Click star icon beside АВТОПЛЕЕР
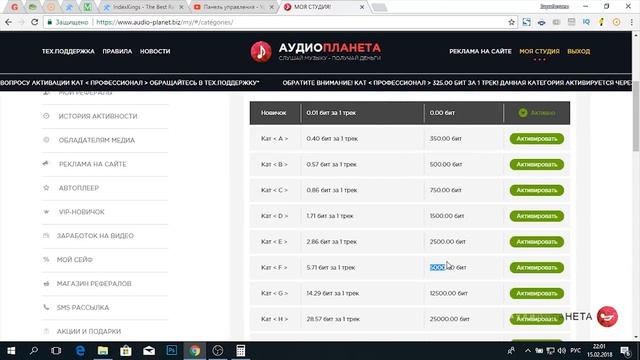This screenshot has width=640, height=360. (46, 188)
